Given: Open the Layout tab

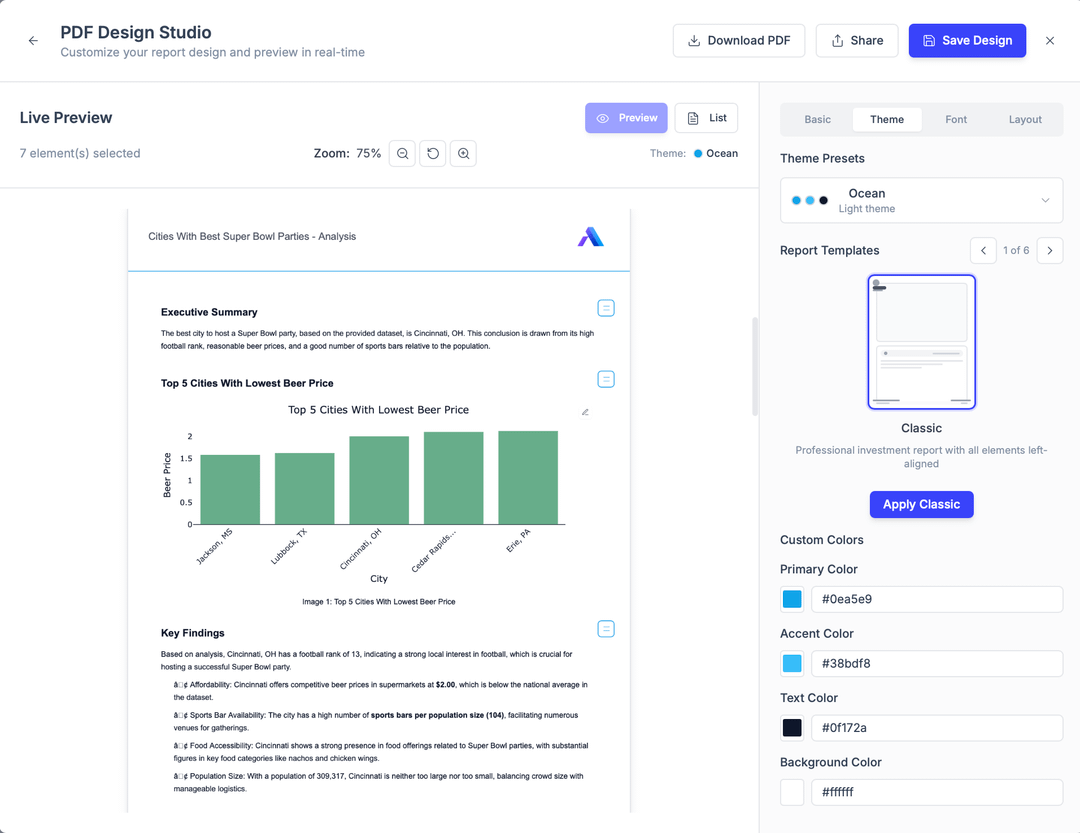Looking at the screenshot, I should point(1025,119).
